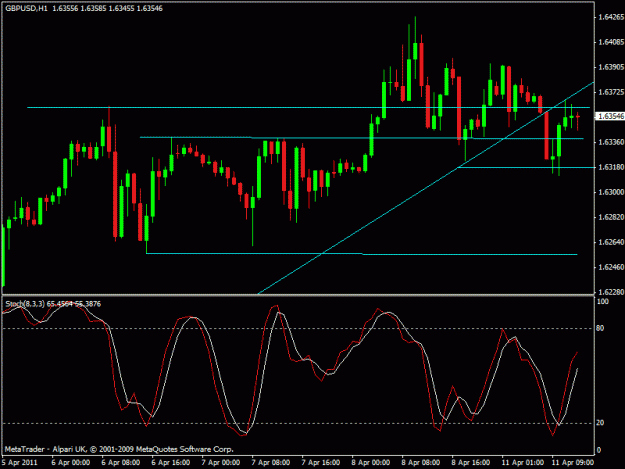Click the 1.63725 price axis label

(x=611, y=92)
